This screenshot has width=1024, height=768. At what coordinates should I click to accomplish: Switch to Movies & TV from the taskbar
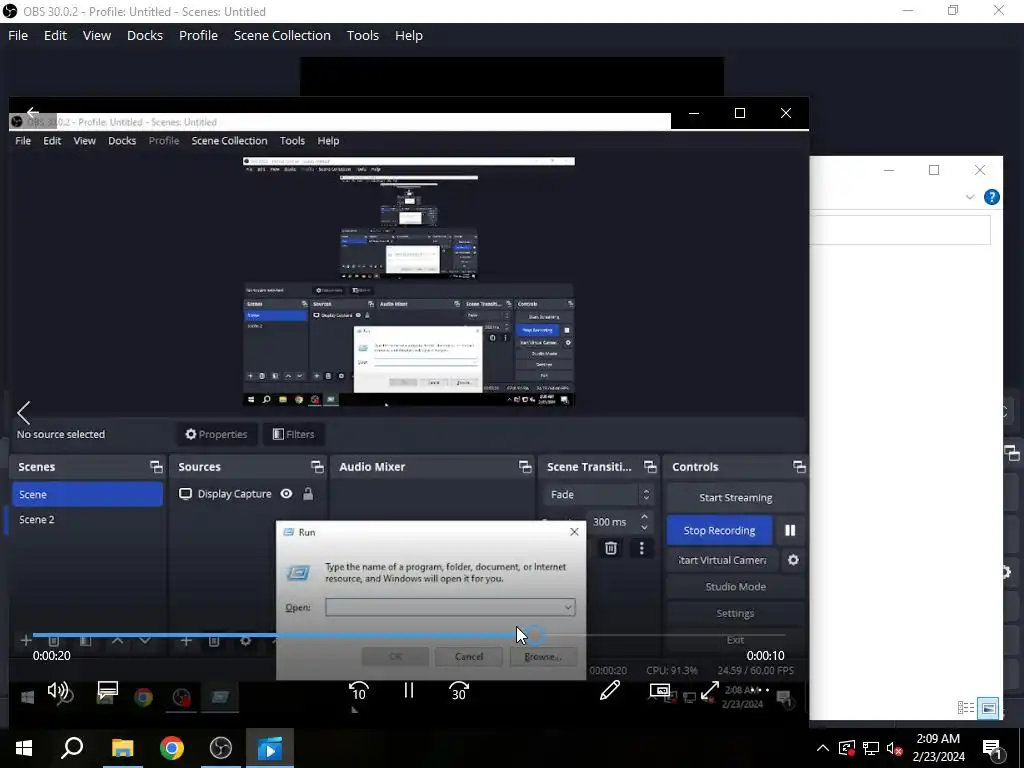(x=270, y=748)
